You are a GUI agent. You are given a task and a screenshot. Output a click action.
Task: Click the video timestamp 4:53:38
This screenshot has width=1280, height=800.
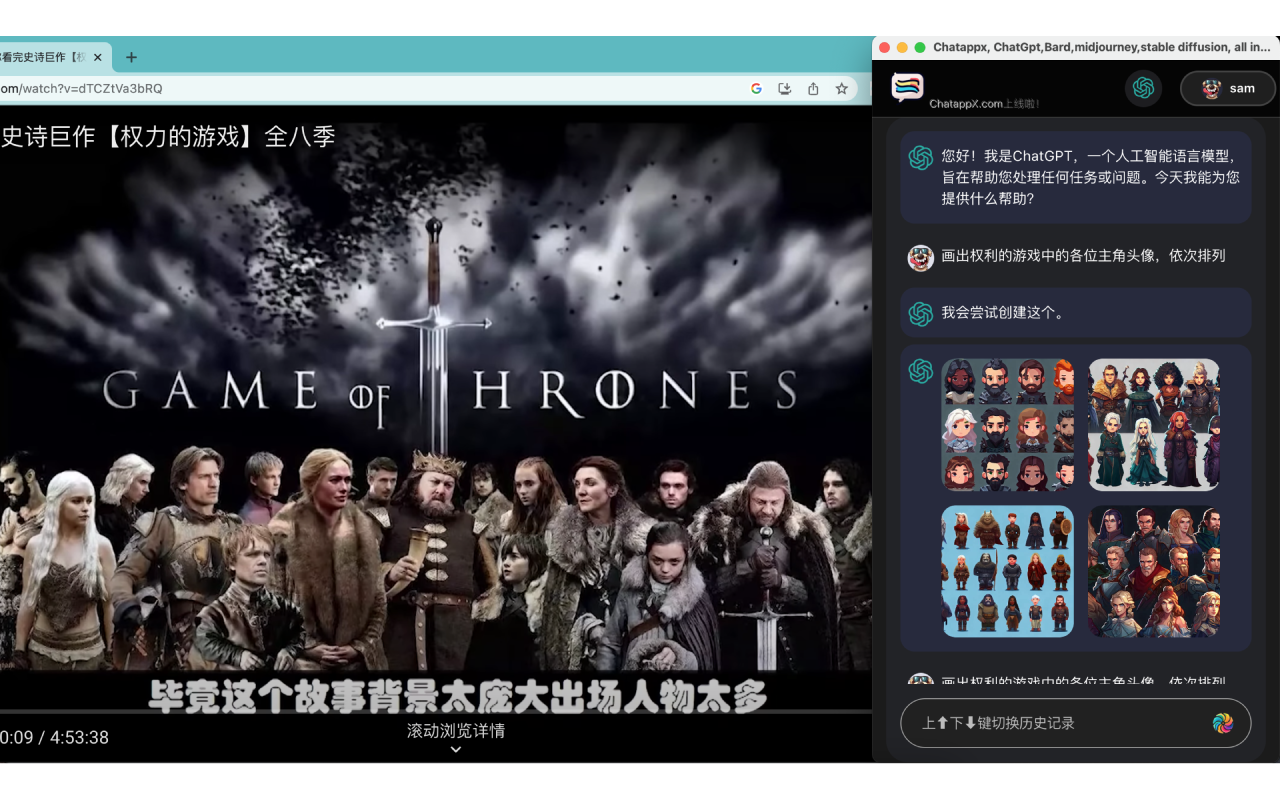tap(79, 738)
